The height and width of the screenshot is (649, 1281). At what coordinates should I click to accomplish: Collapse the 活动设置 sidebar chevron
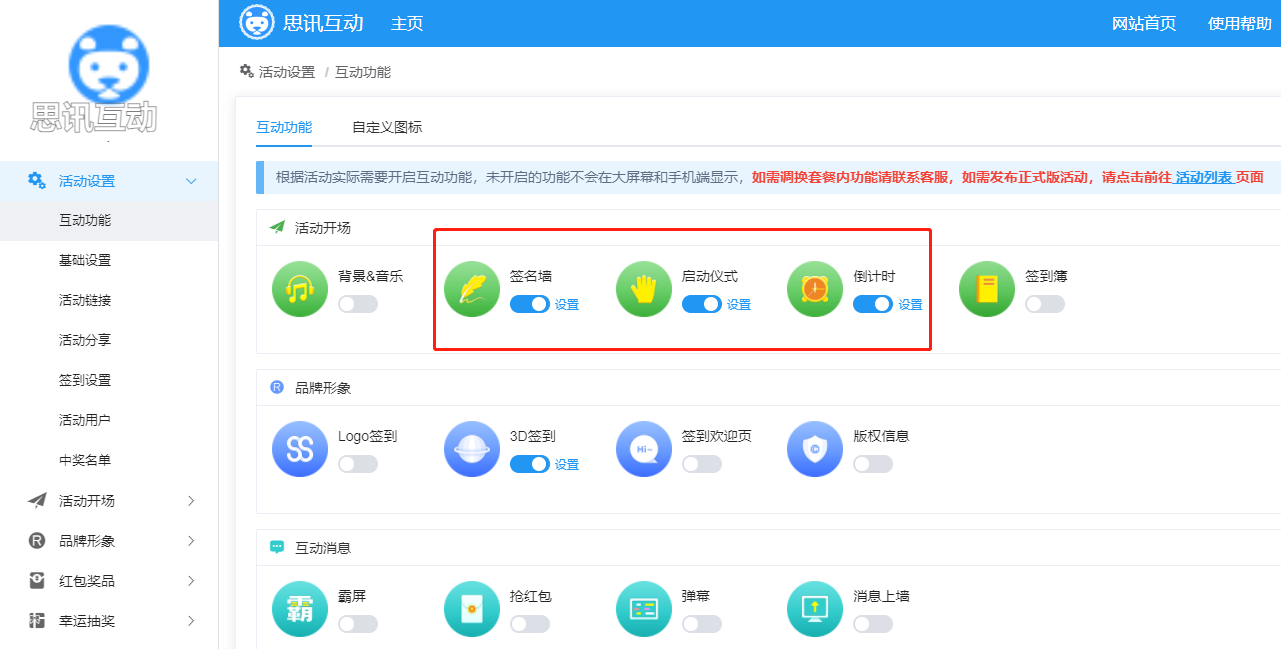(192, 181)
